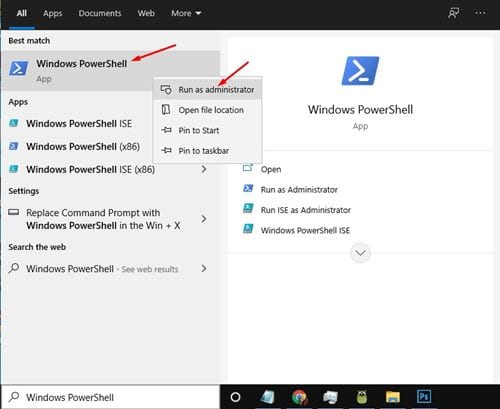This screenshot has height=409, width=500.
Task: Click the Windows PowerShell ISE action icon
Action: 248,229
